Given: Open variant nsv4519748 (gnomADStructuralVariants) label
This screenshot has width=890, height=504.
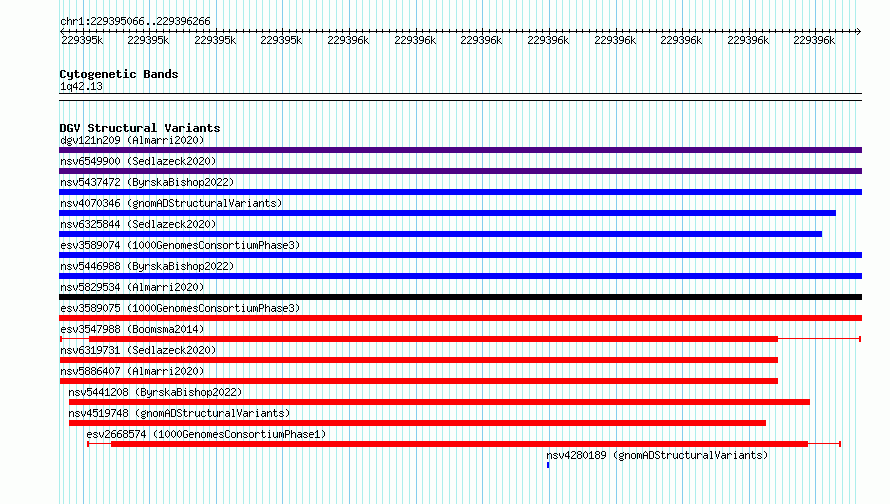Looking at the screenshot, I should point(179,413).
